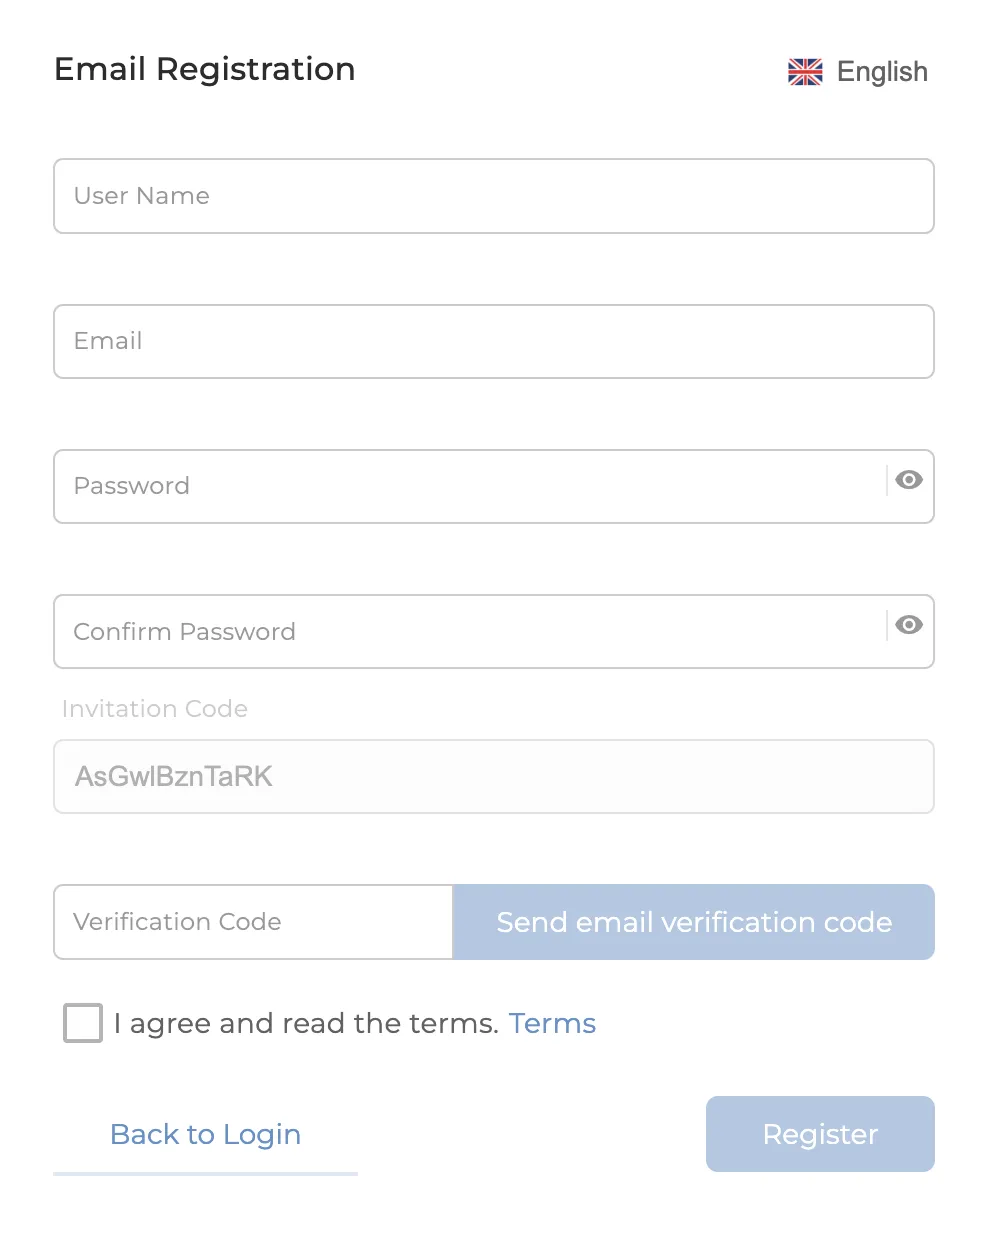996x1240 pixels.
Task: Click the underline bar beneath Back to Login
Action: [205, 1174]
